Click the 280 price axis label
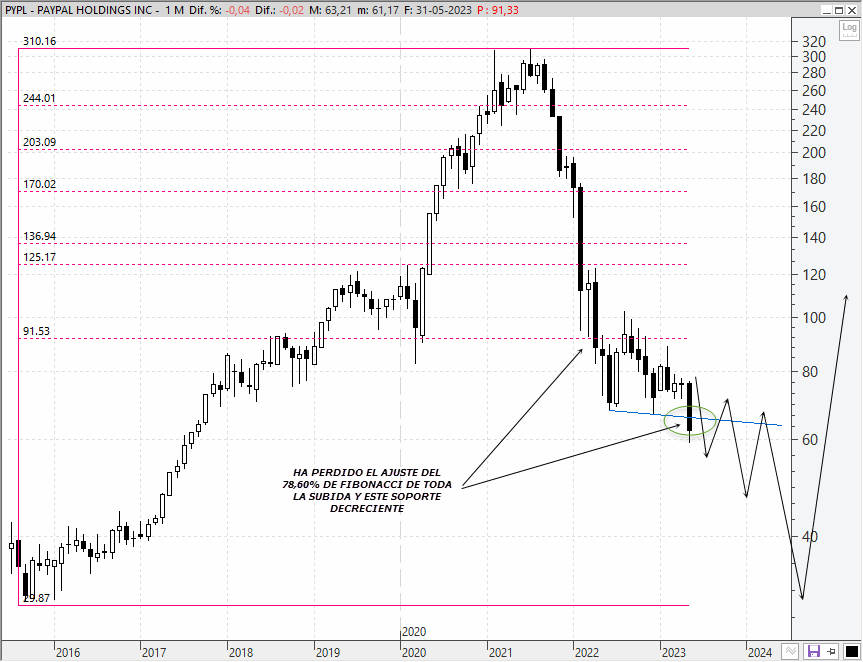 tap(815, 73)
